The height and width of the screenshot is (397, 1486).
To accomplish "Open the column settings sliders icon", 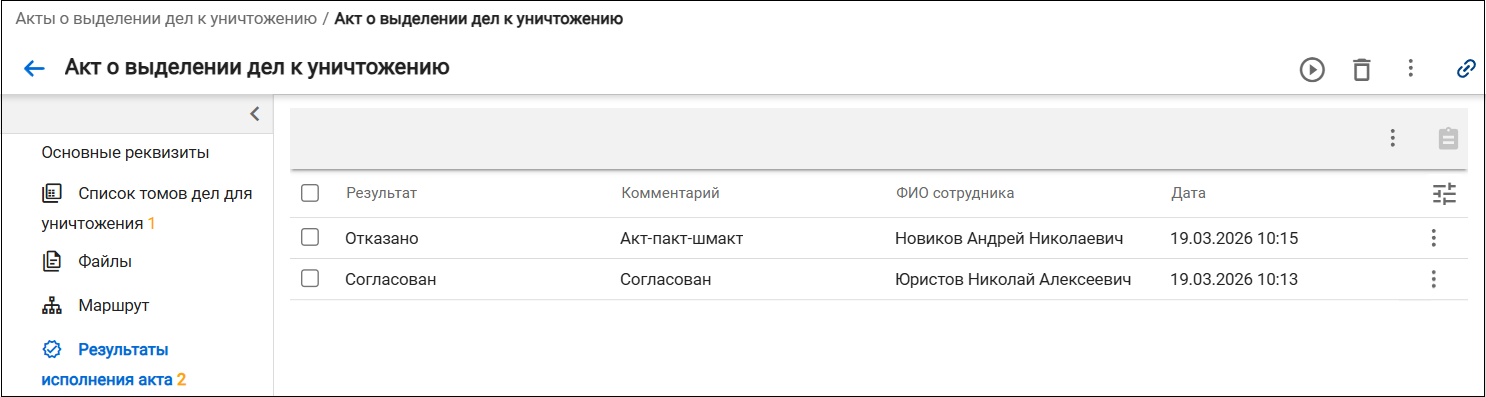I will 1444,194.
